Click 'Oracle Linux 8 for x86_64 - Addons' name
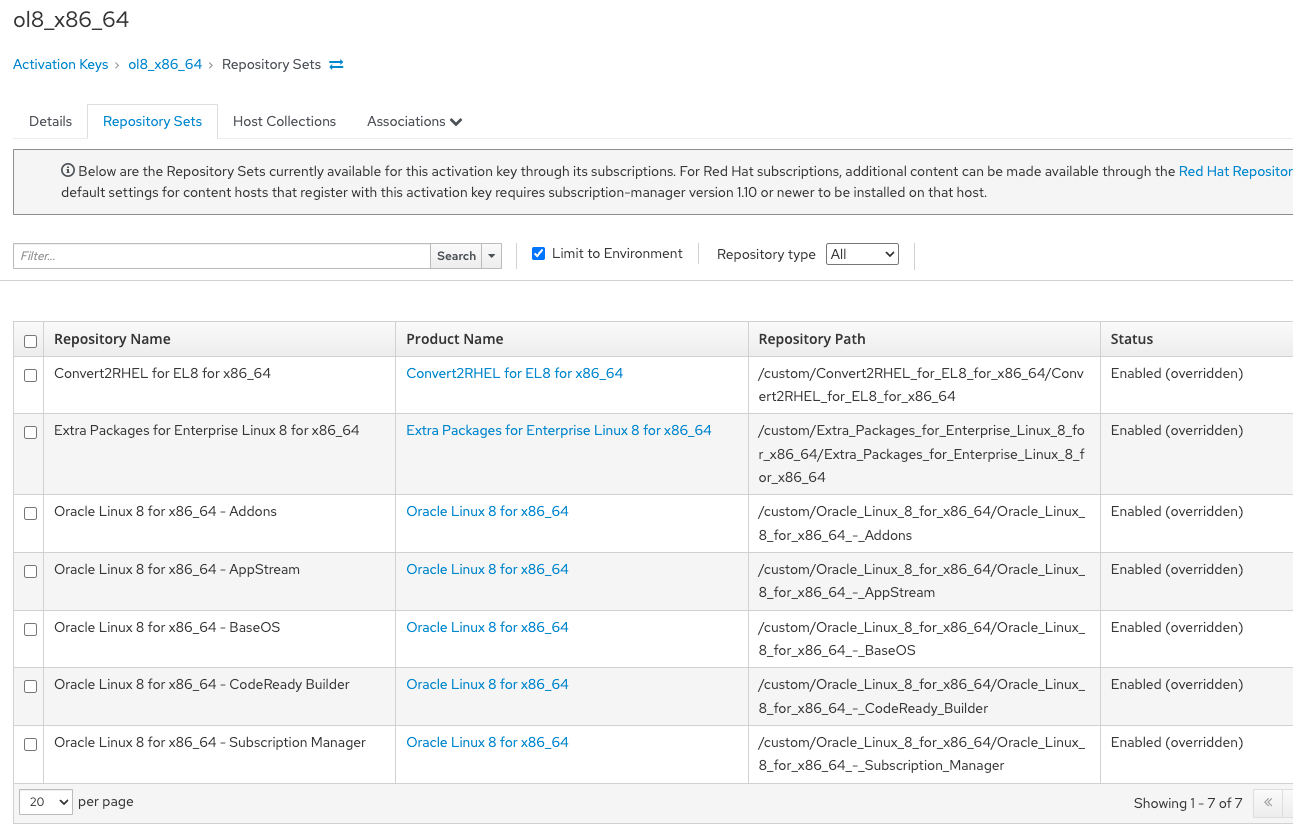This screenshot has height=836, width=1293. pos(165,511)
